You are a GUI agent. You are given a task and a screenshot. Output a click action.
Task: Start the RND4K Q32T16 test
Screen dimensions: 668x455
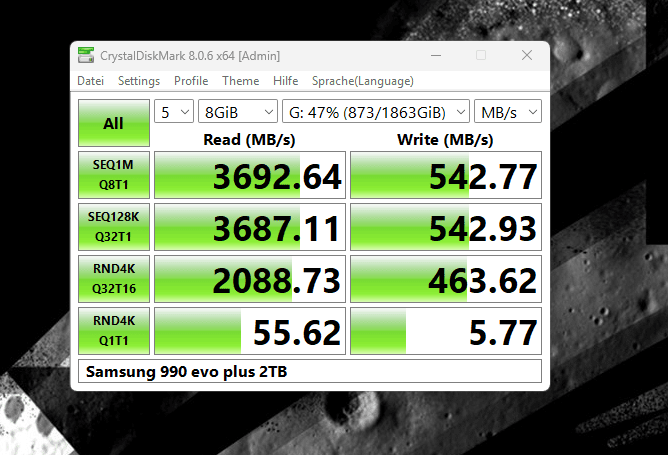(x=114, y=279)
